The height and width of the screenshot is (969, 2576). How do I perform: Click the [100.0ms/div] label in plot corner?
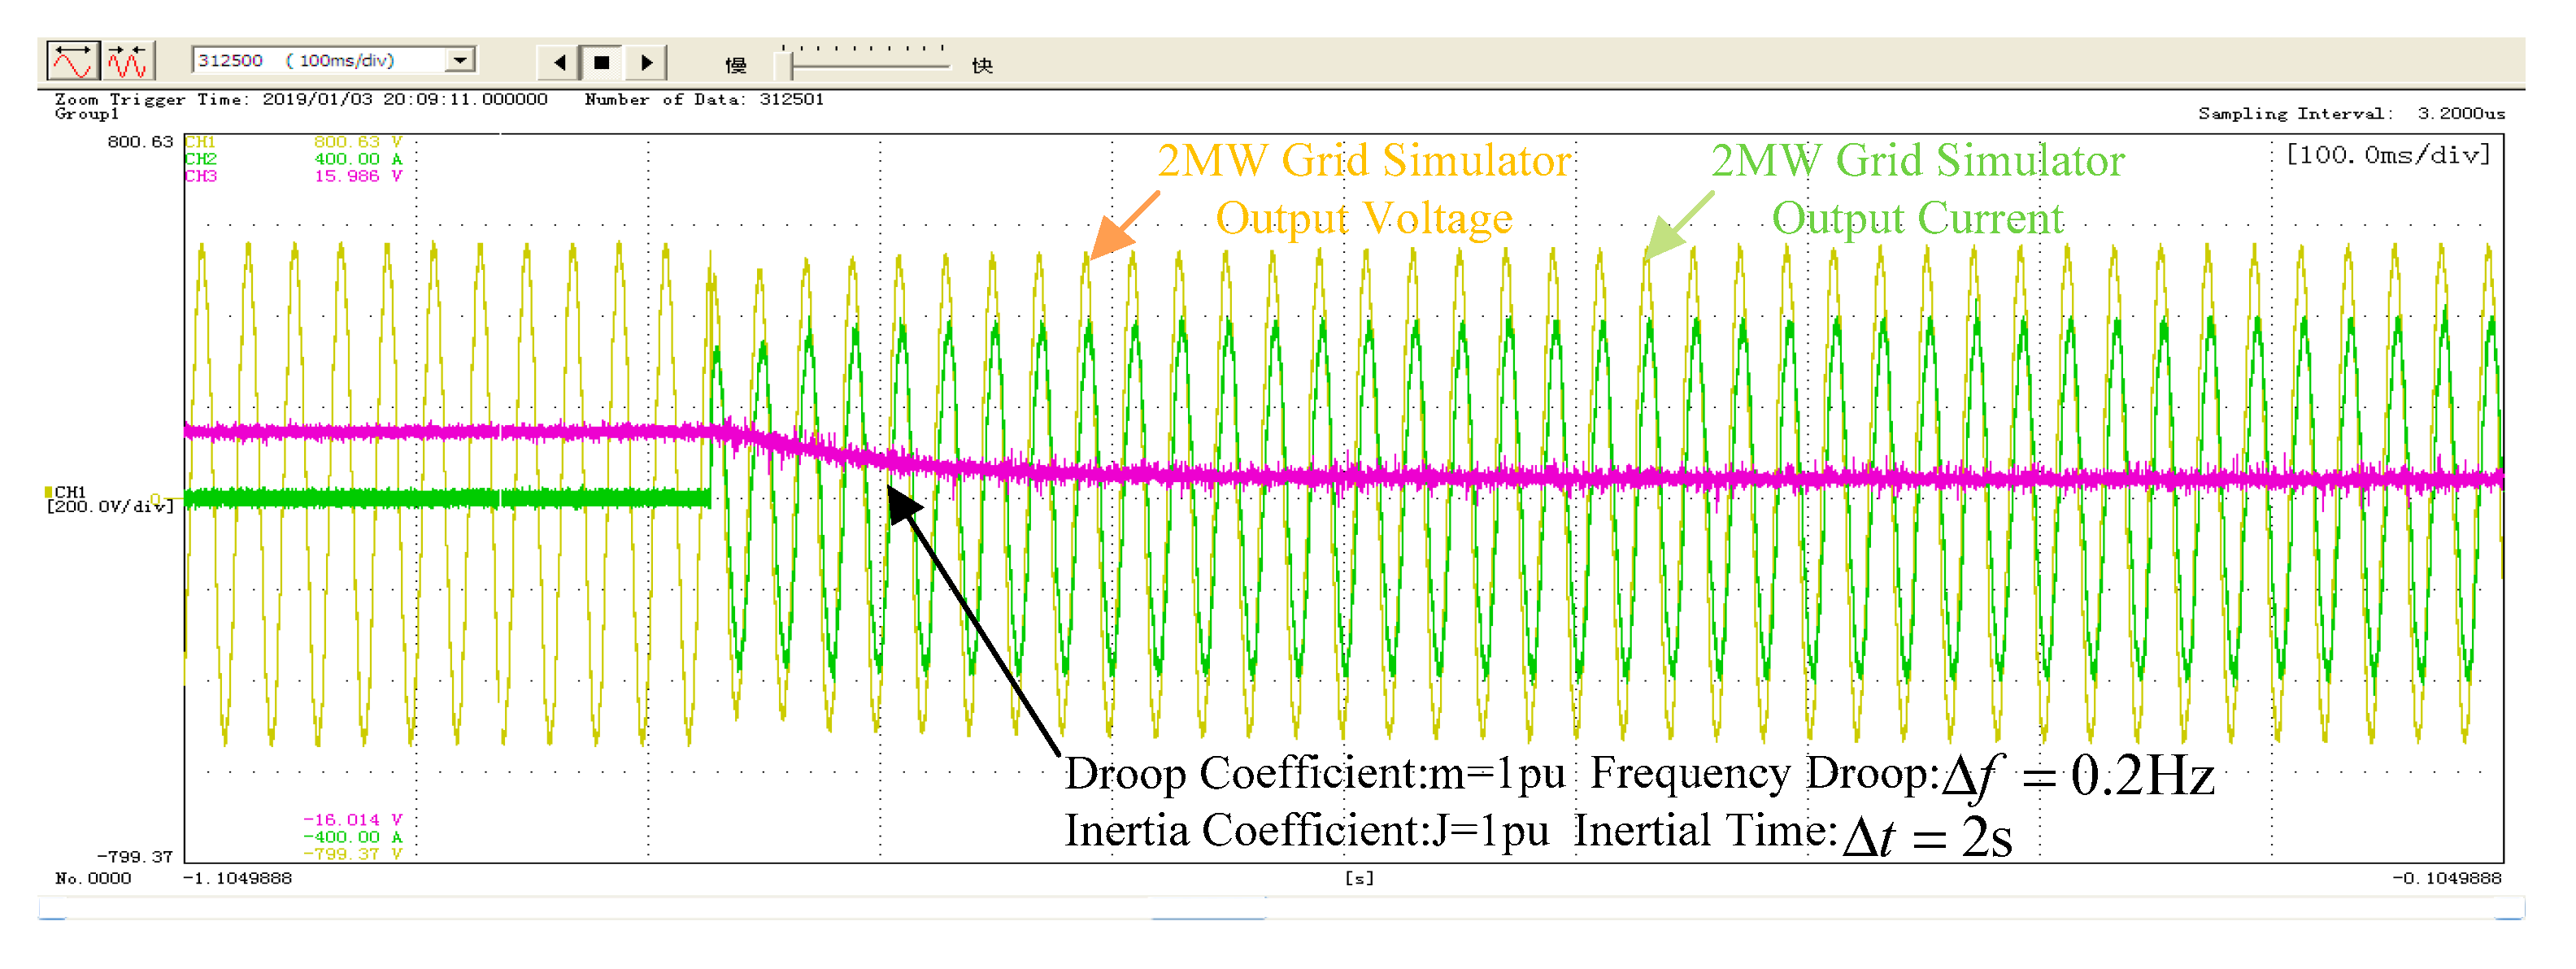coord(2388,155)
